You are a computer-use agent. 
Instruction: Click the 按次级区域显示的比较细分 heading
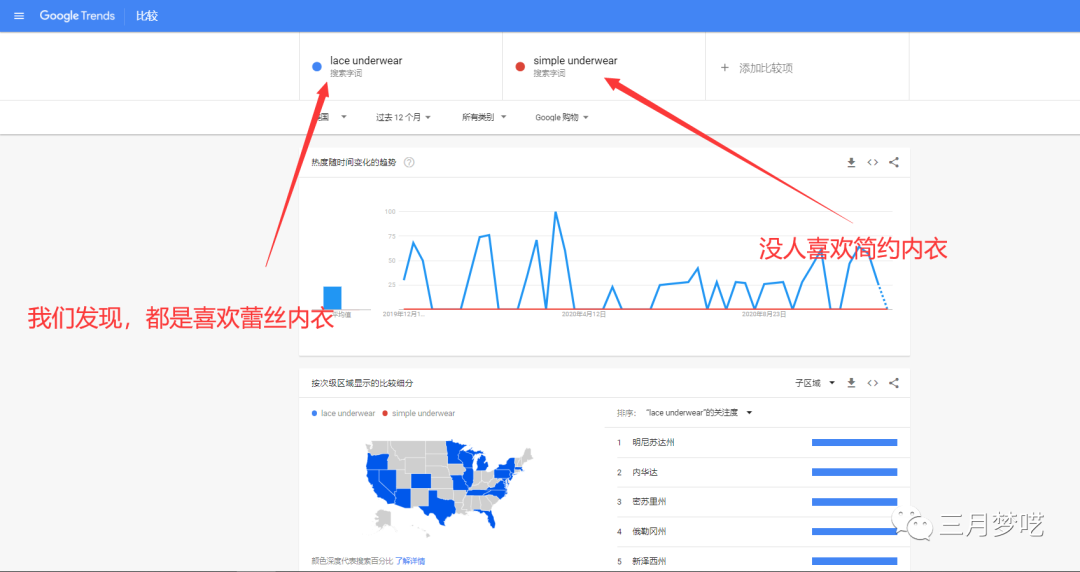coord(362,383)
